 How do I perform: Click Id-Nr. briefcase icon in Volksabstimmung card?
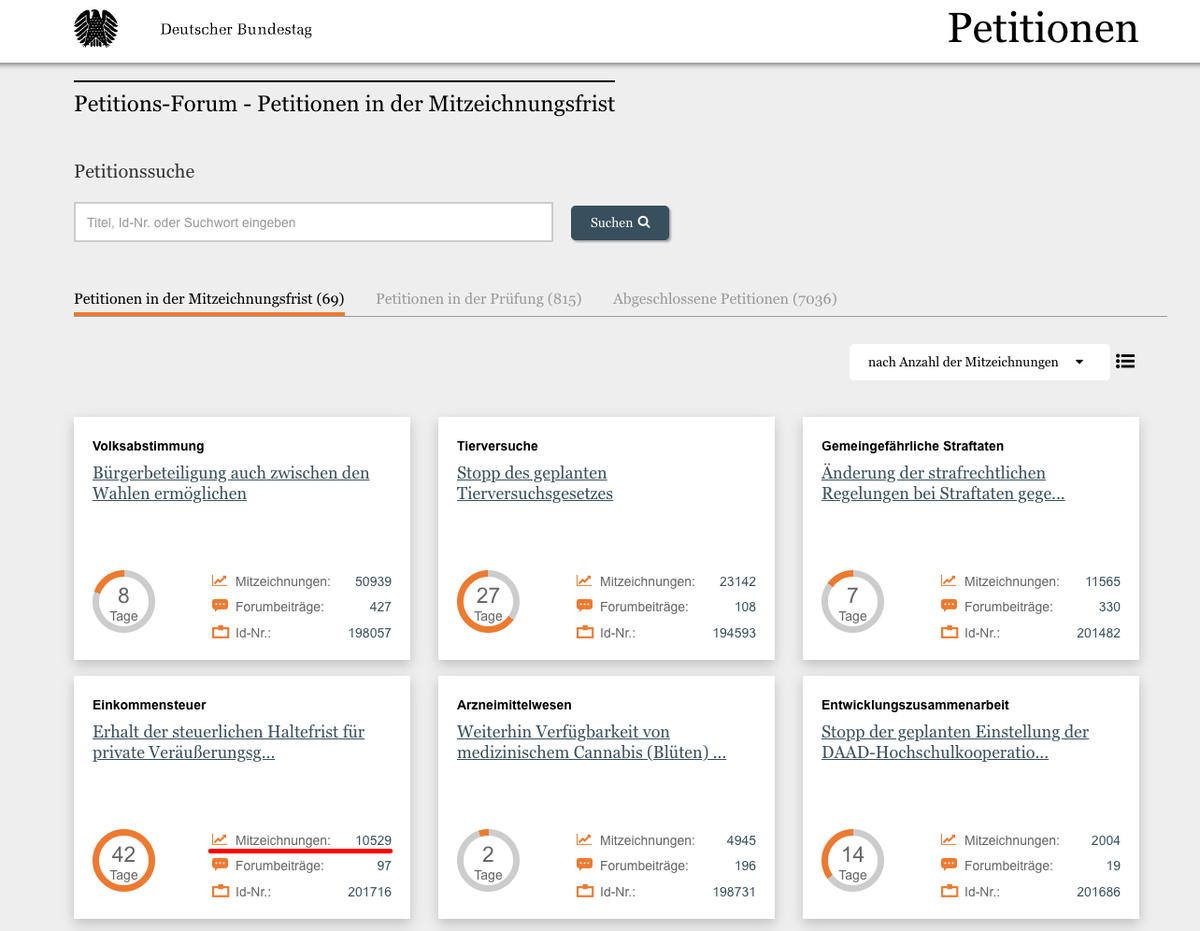coord(220,632)
